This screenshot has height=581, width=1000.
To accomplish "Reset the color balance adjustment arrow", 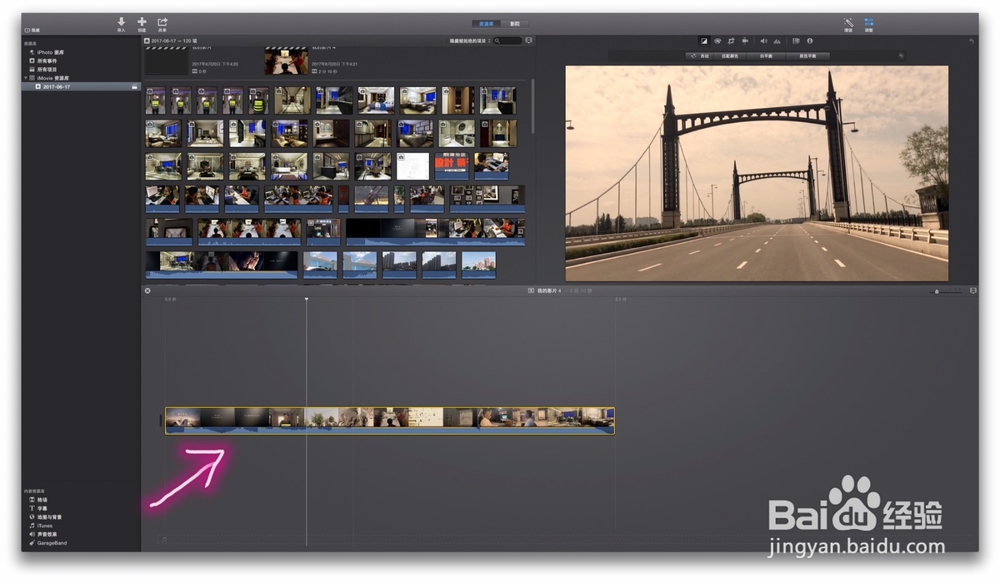I will [x=901, y=56].
